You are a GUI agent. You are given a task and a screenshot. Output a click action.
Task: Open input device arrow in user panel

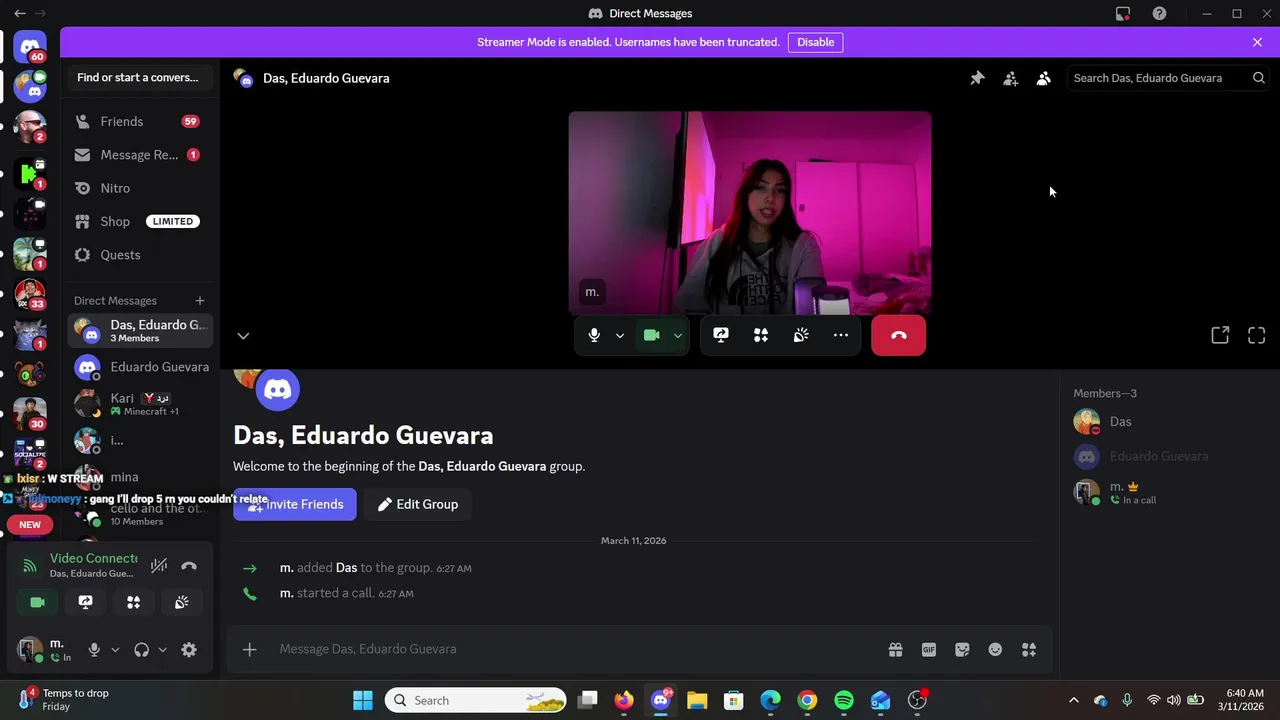pyautogui.click(x=115, y=650)
